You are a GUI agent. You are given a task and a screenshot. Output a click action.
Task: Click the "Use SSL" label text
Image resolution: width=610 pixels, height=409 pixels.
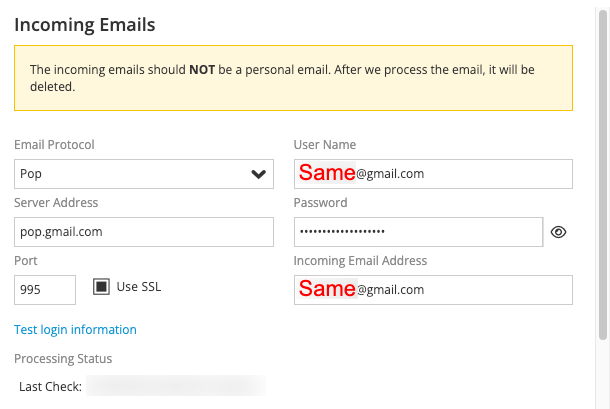point(139,287)
